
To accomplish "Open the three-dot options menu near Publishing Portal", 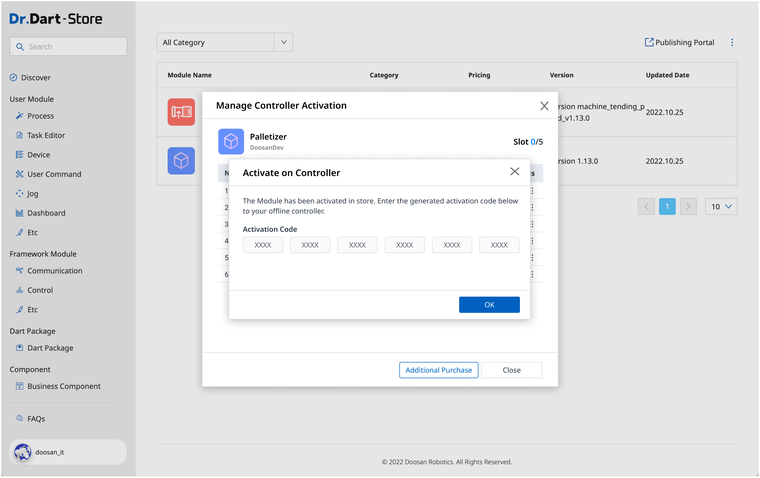I will tap(732, 43).
